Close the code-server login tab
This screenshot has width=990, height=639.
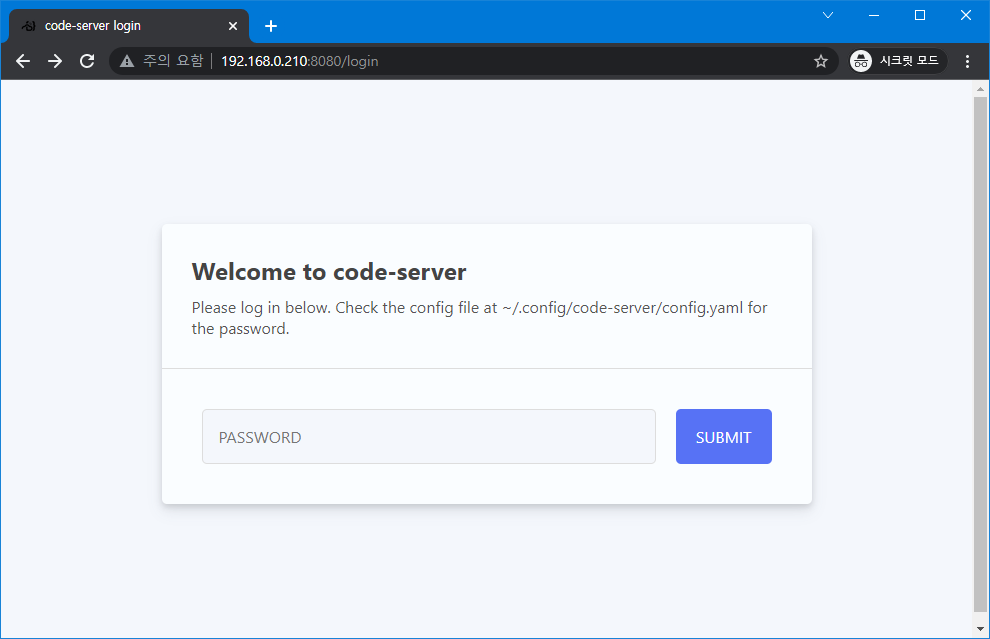tap(233, 26)
